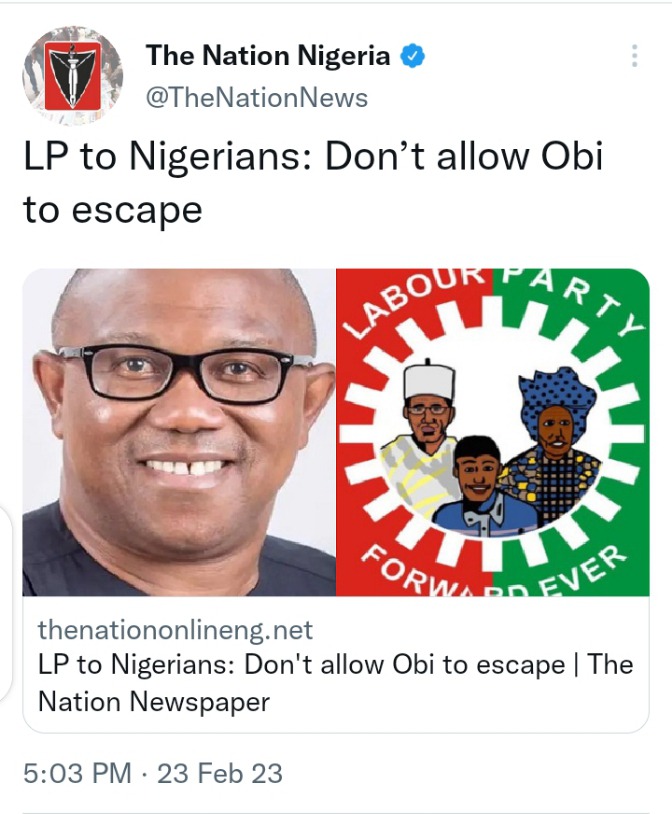Click the 23 Feb 23 date
The width and height of the screenshot is (672, 814).
(220, 772)
